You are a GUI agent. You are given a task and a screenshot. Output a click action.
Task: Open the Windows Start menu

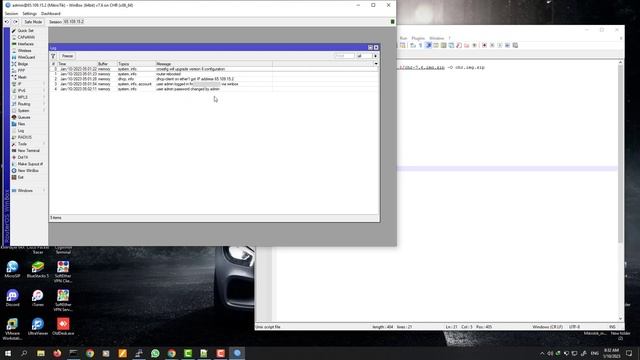[x=8, y=353]
